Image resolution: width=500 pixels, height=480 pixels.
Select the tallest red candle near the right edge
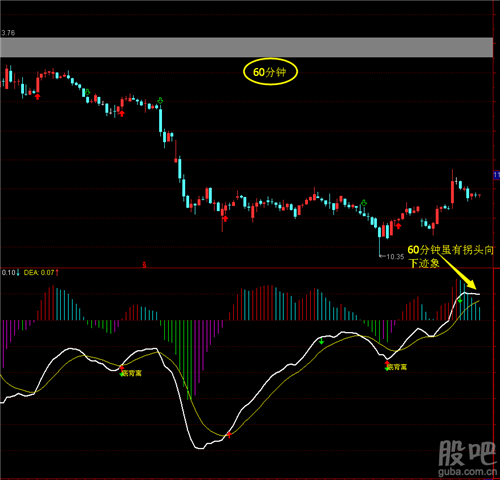click(452, 188)
